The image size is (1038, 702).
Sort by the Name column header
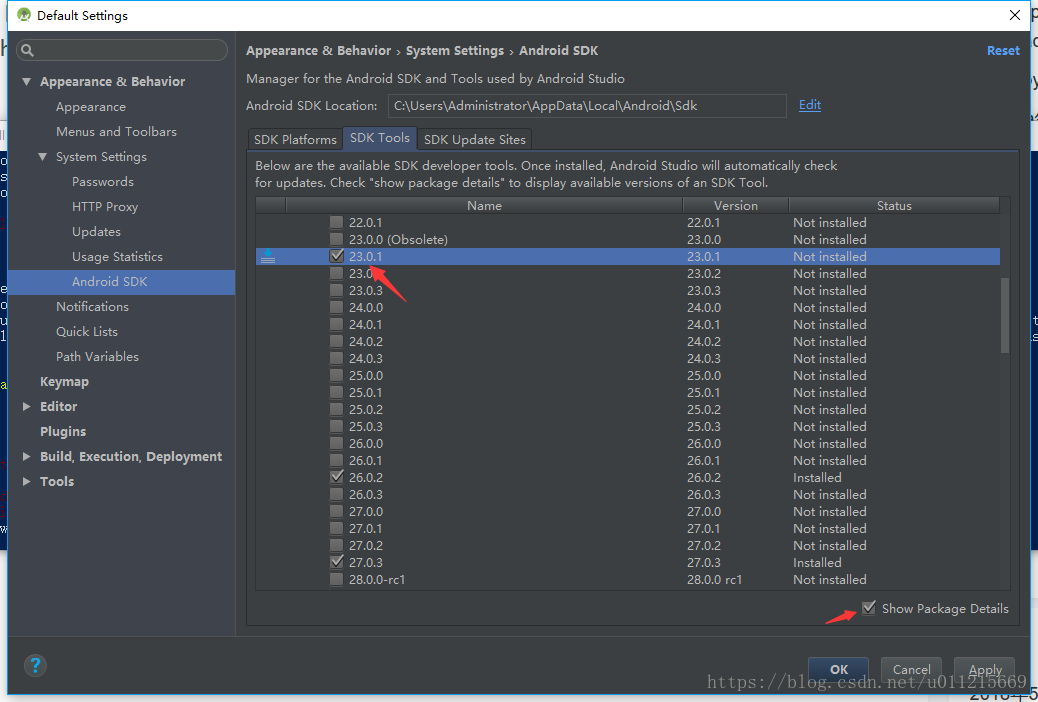coord(484,205)
